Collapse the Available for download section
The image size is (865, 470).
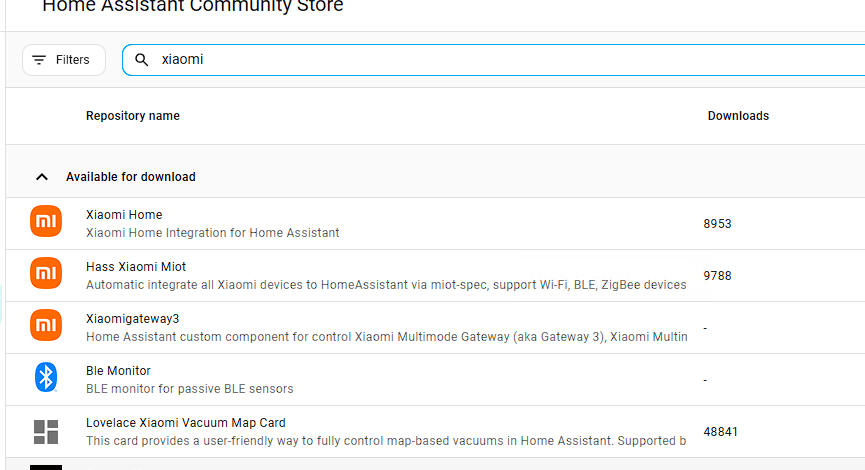(x=42, y=177)
